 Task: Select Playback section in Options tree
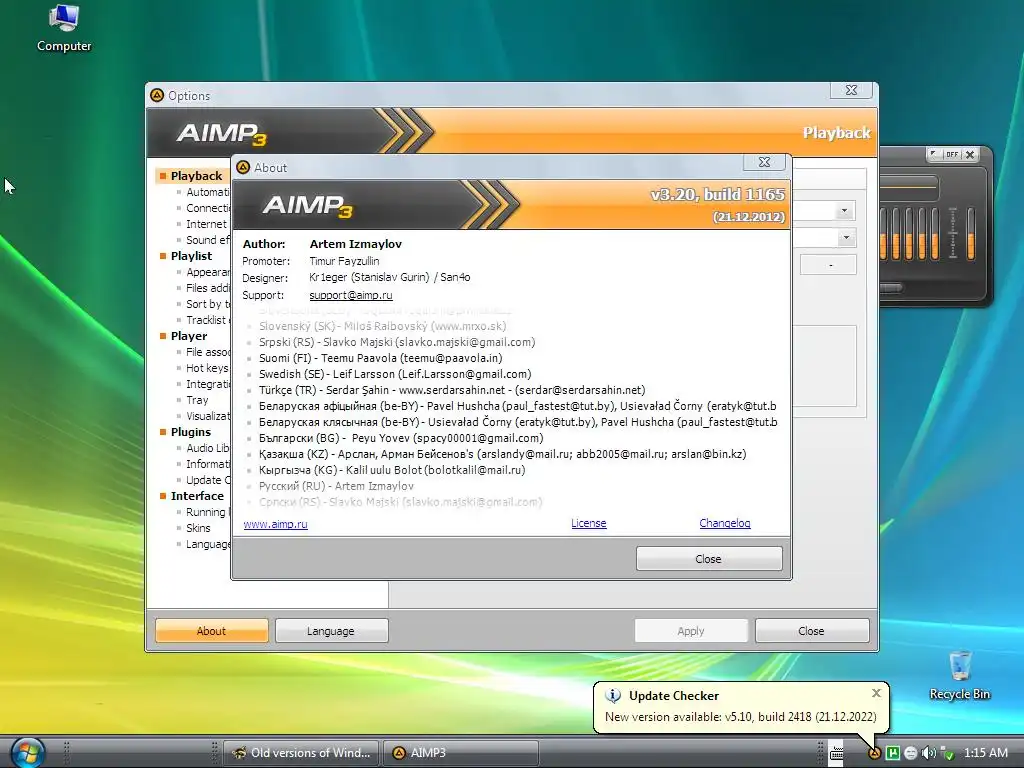coord(196,176)
